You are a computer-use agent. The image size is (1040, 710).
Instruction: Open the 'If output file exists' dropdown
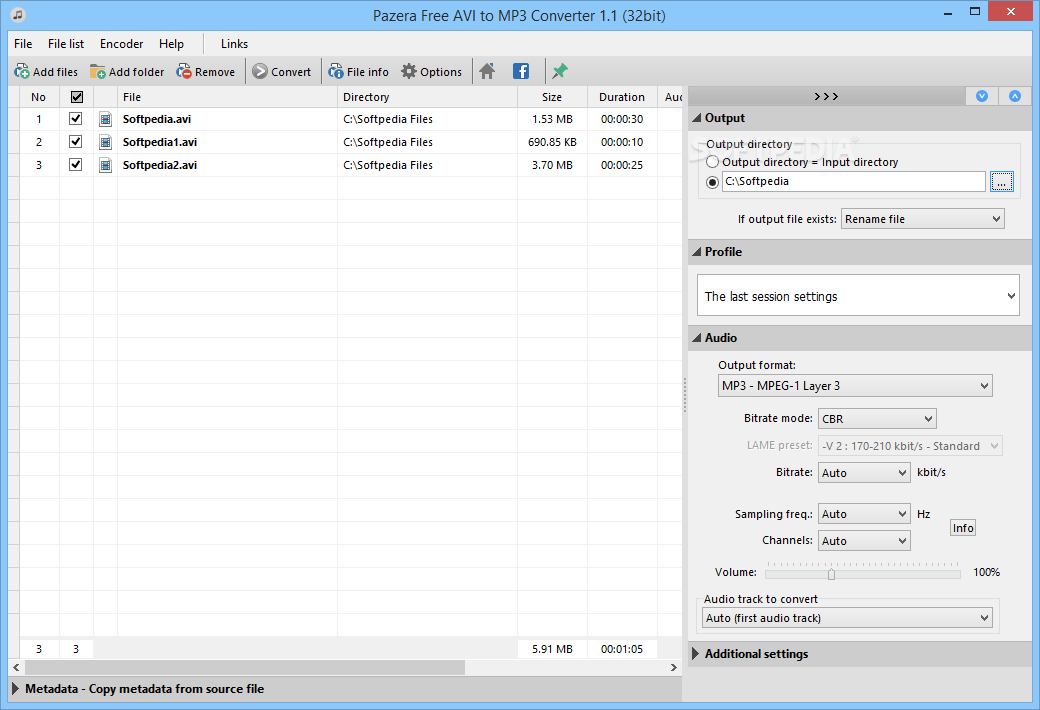923,219
